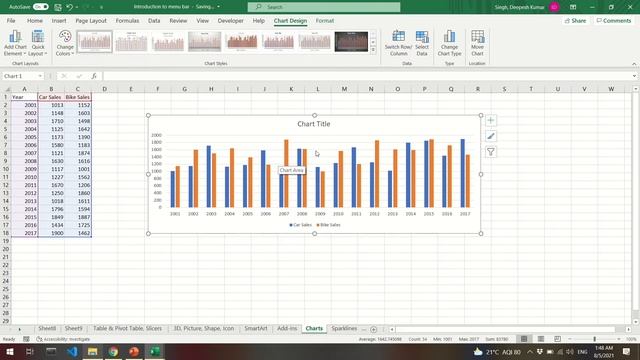Screen dimensions: 640x360
Task: Open Google Chrome from taskbar
Action: point(113,351)
